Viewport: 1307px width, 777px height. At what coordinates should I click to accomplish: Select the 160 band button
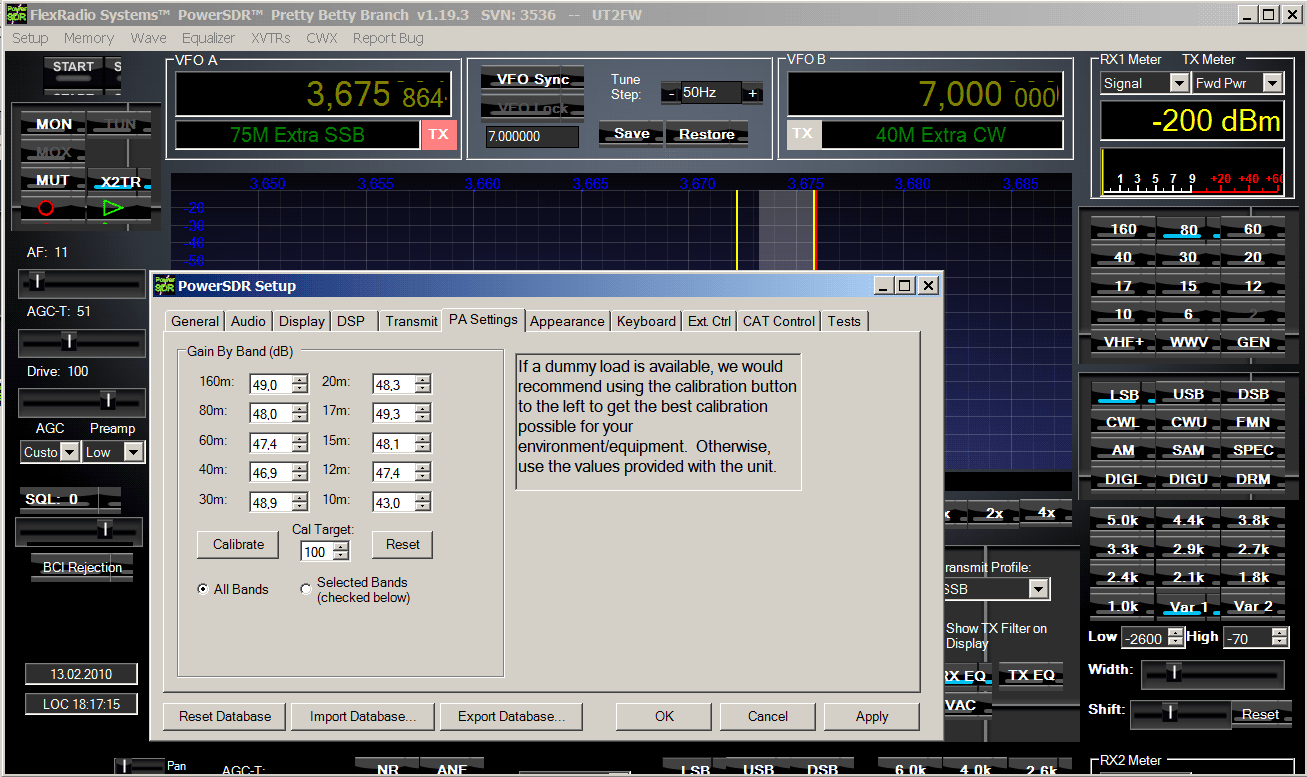1123,229
